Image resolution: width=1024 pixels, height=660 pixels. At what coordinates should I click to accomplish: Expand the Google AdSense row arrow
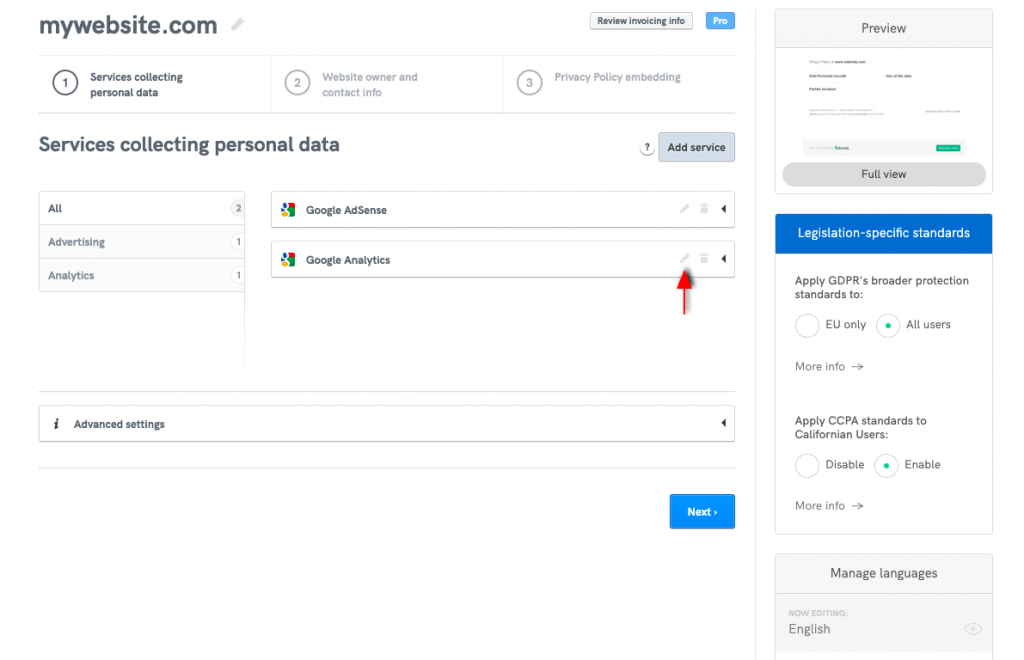(723, 209)
